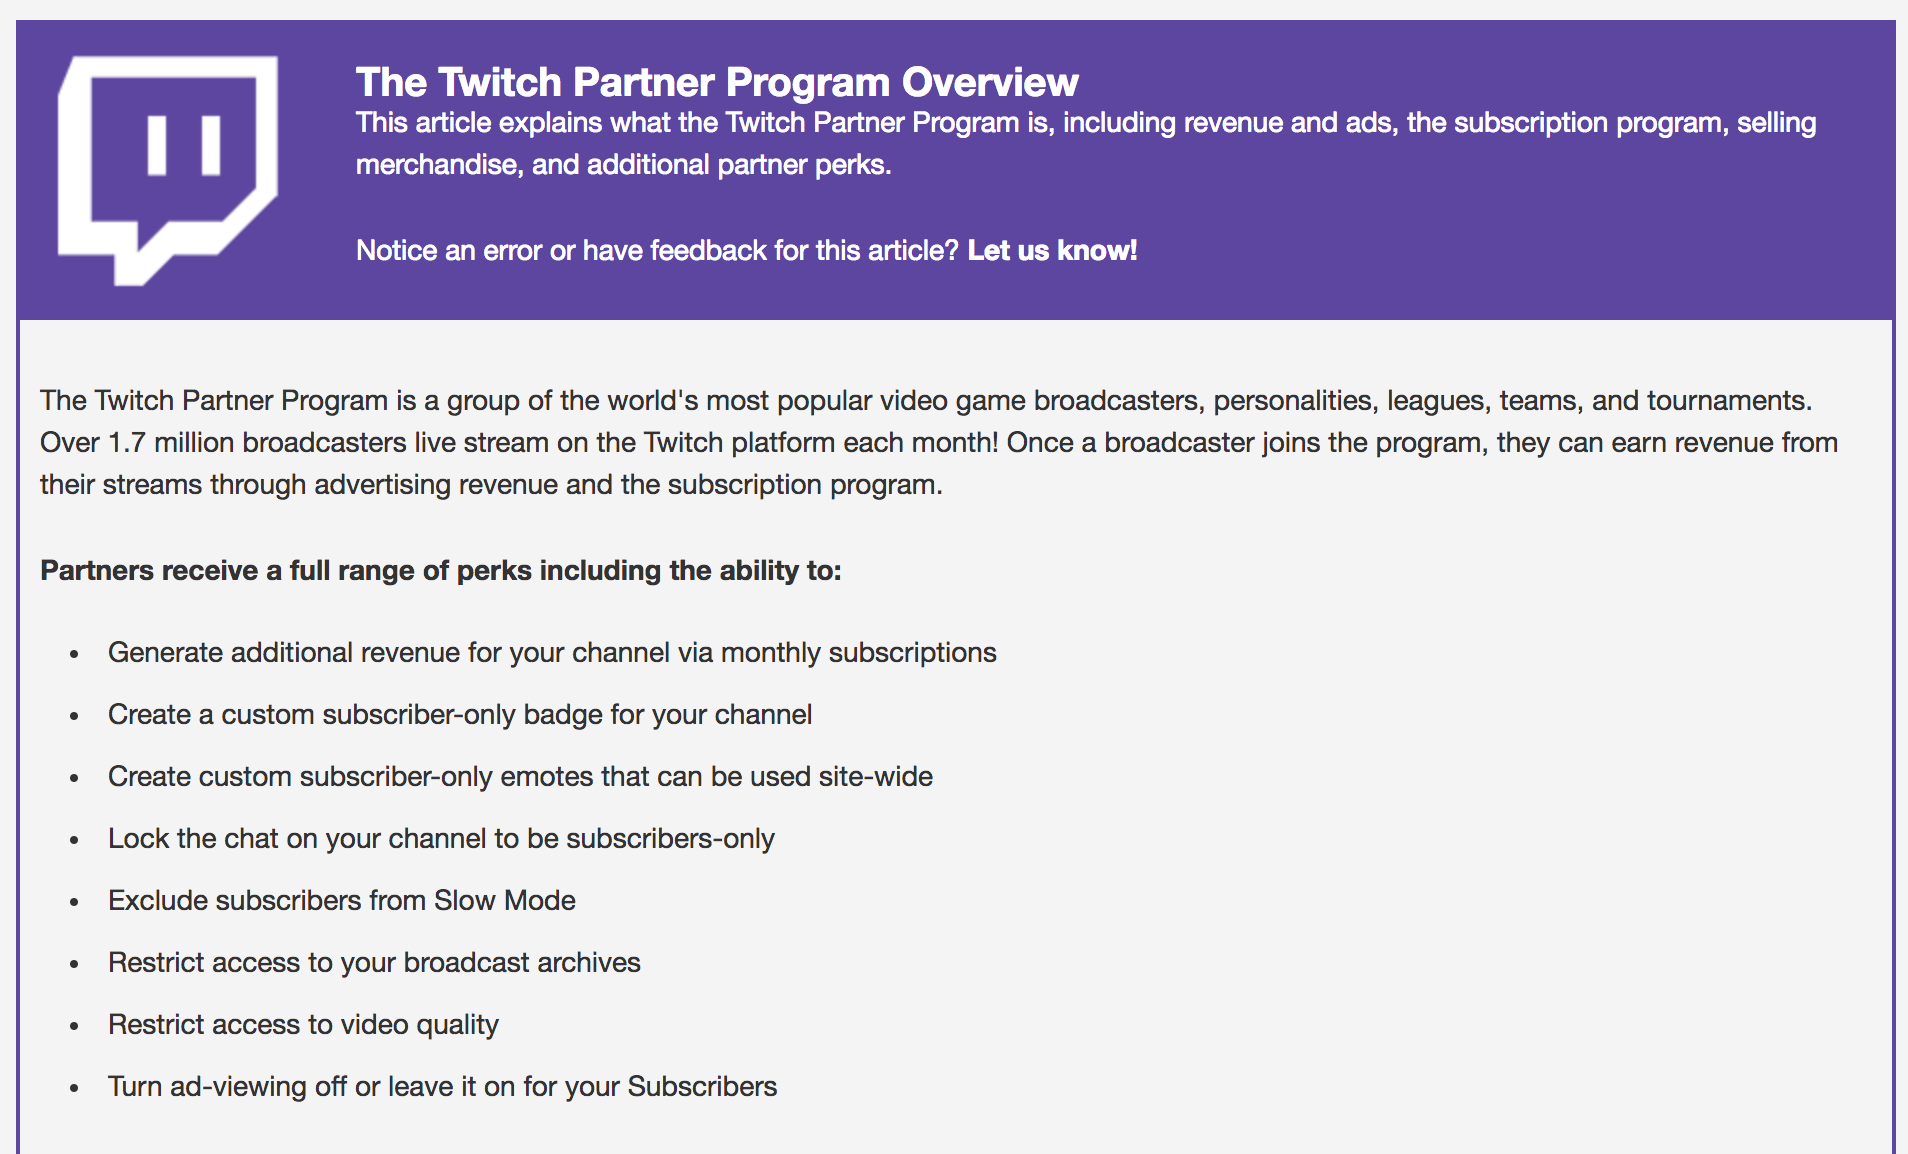Select the 'Lock the chat on your channel' item
Image resolution: width=1908 pixels, height=1154 pixels.
[x=441, y=838]
